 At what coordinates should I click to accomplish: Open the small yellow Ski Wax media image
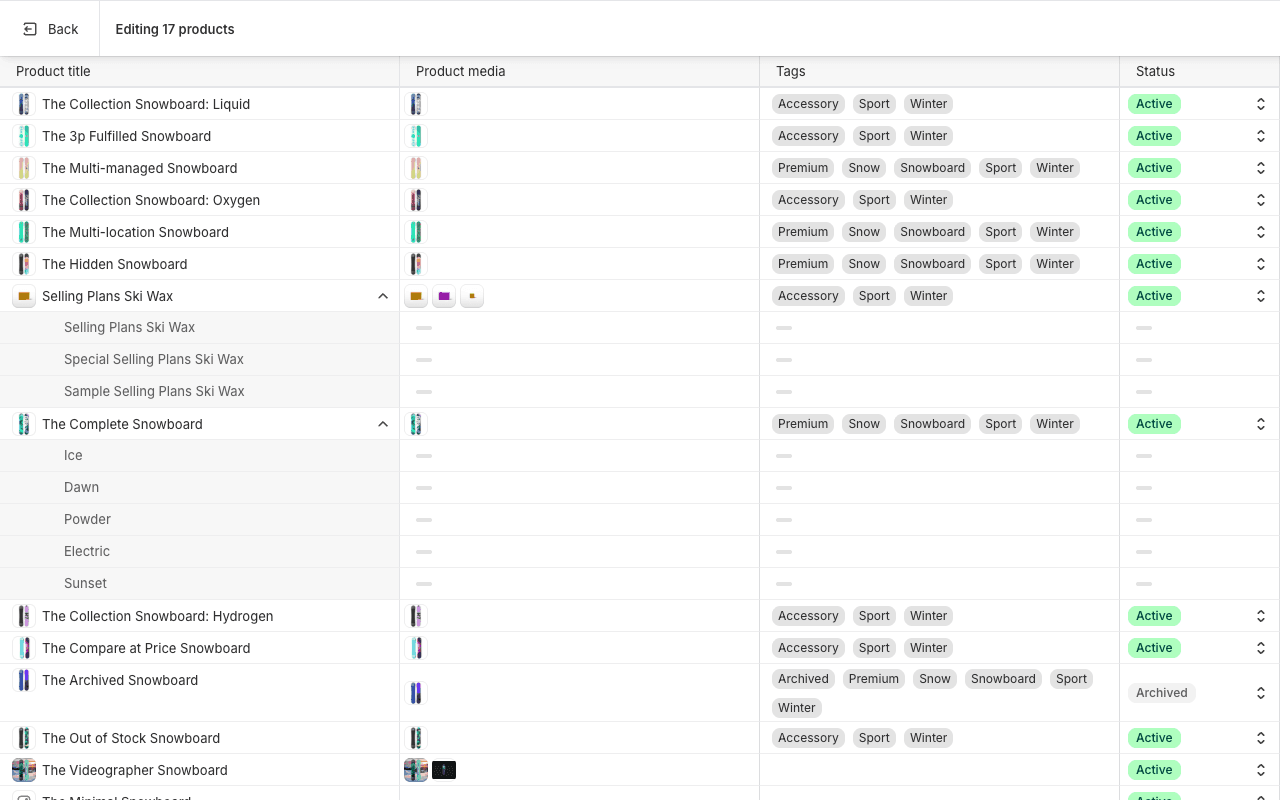click(x=472, y=296)
